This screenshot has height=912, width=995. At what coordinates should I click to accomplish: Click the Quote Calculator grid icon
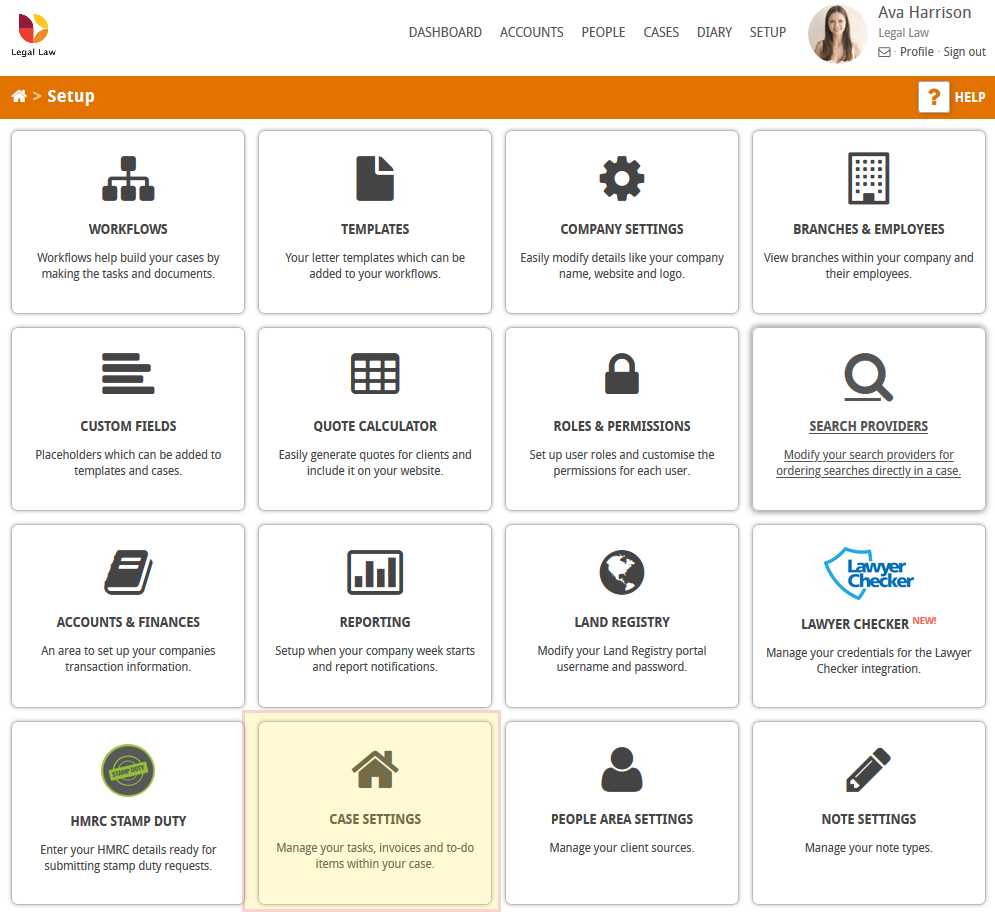pyautogui.click(x=375, y=374)
